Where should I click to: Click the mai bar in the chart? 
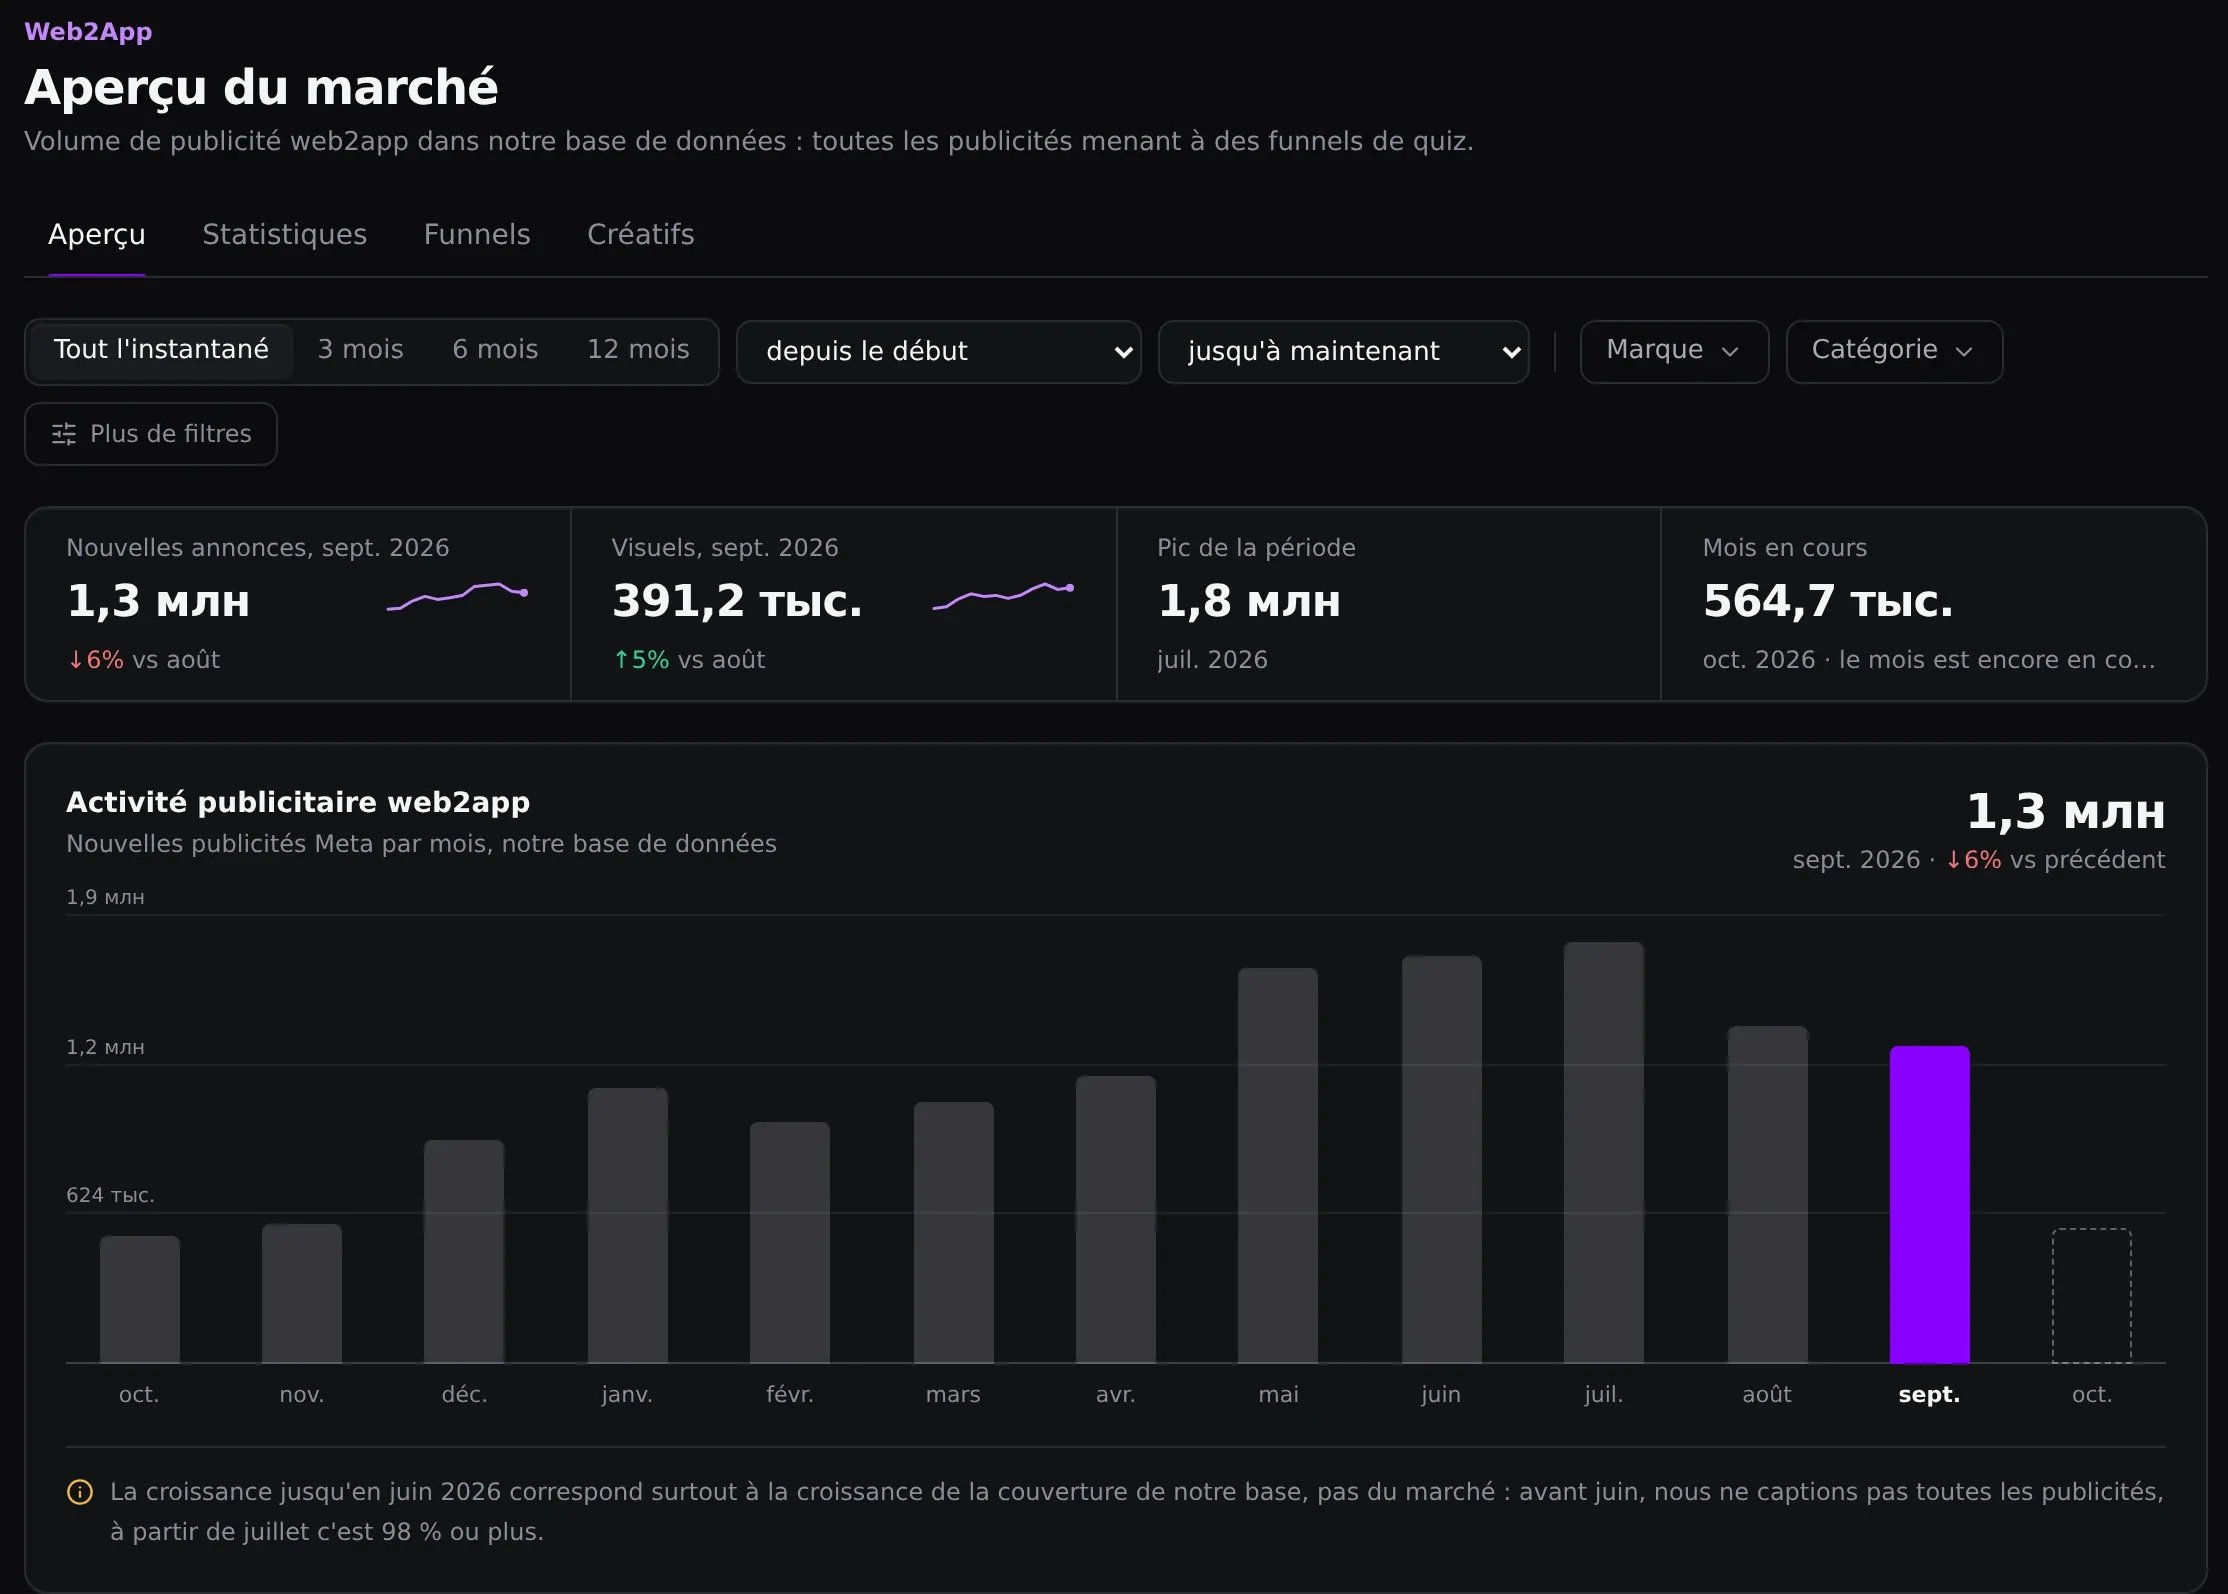[x=1278, y=1166]
